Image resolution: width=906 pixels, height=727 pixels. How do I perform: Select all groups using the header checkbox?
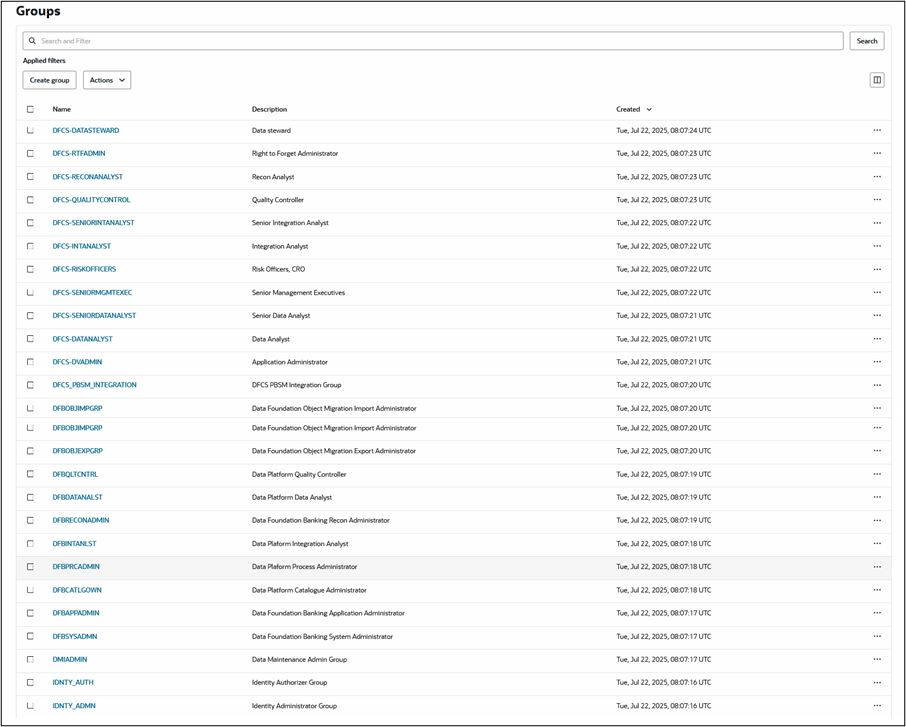29,108
